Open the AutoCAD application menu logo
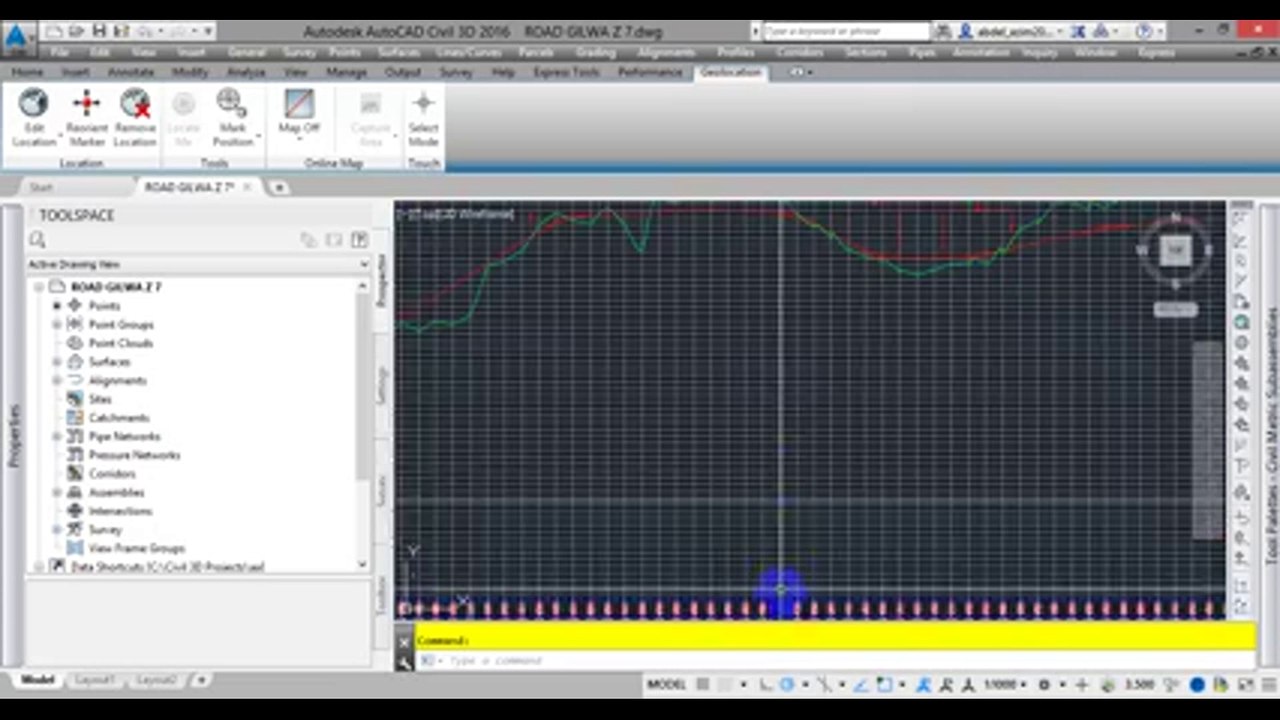This screenshot has width=1280, height=720. [x=16, y=36]
